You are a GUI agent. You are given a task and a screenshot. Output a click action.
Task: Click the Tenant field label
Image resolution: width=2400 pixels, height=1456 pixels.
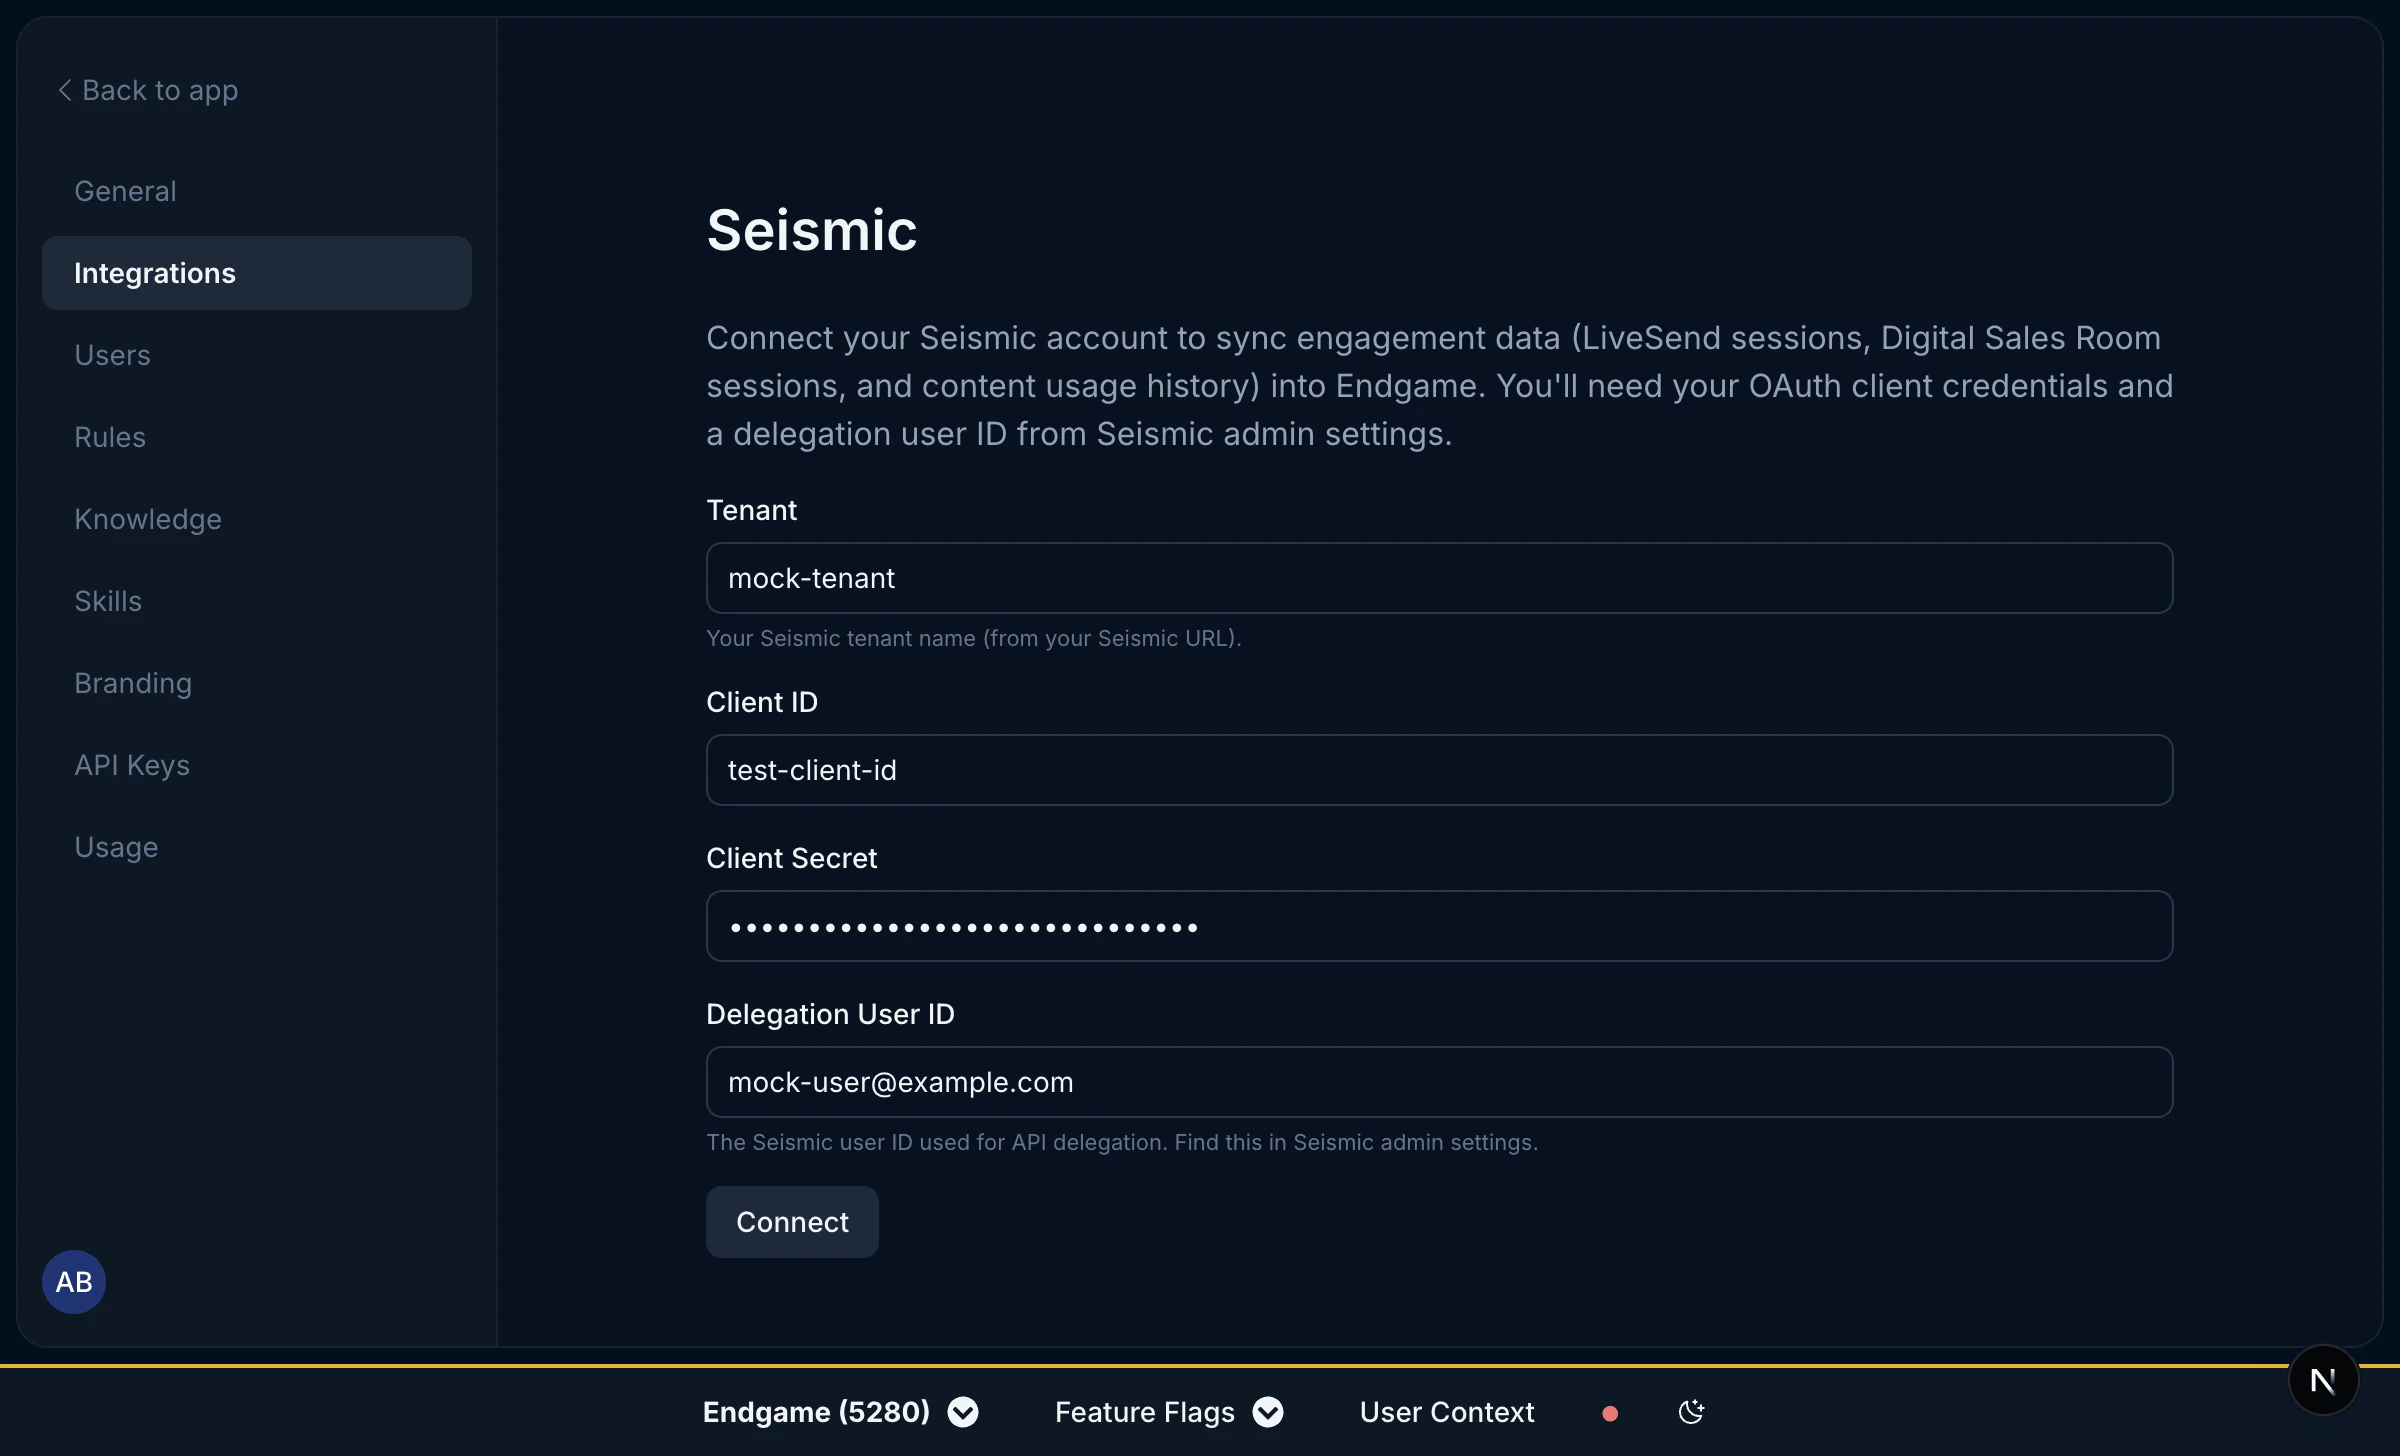[751, 510]
